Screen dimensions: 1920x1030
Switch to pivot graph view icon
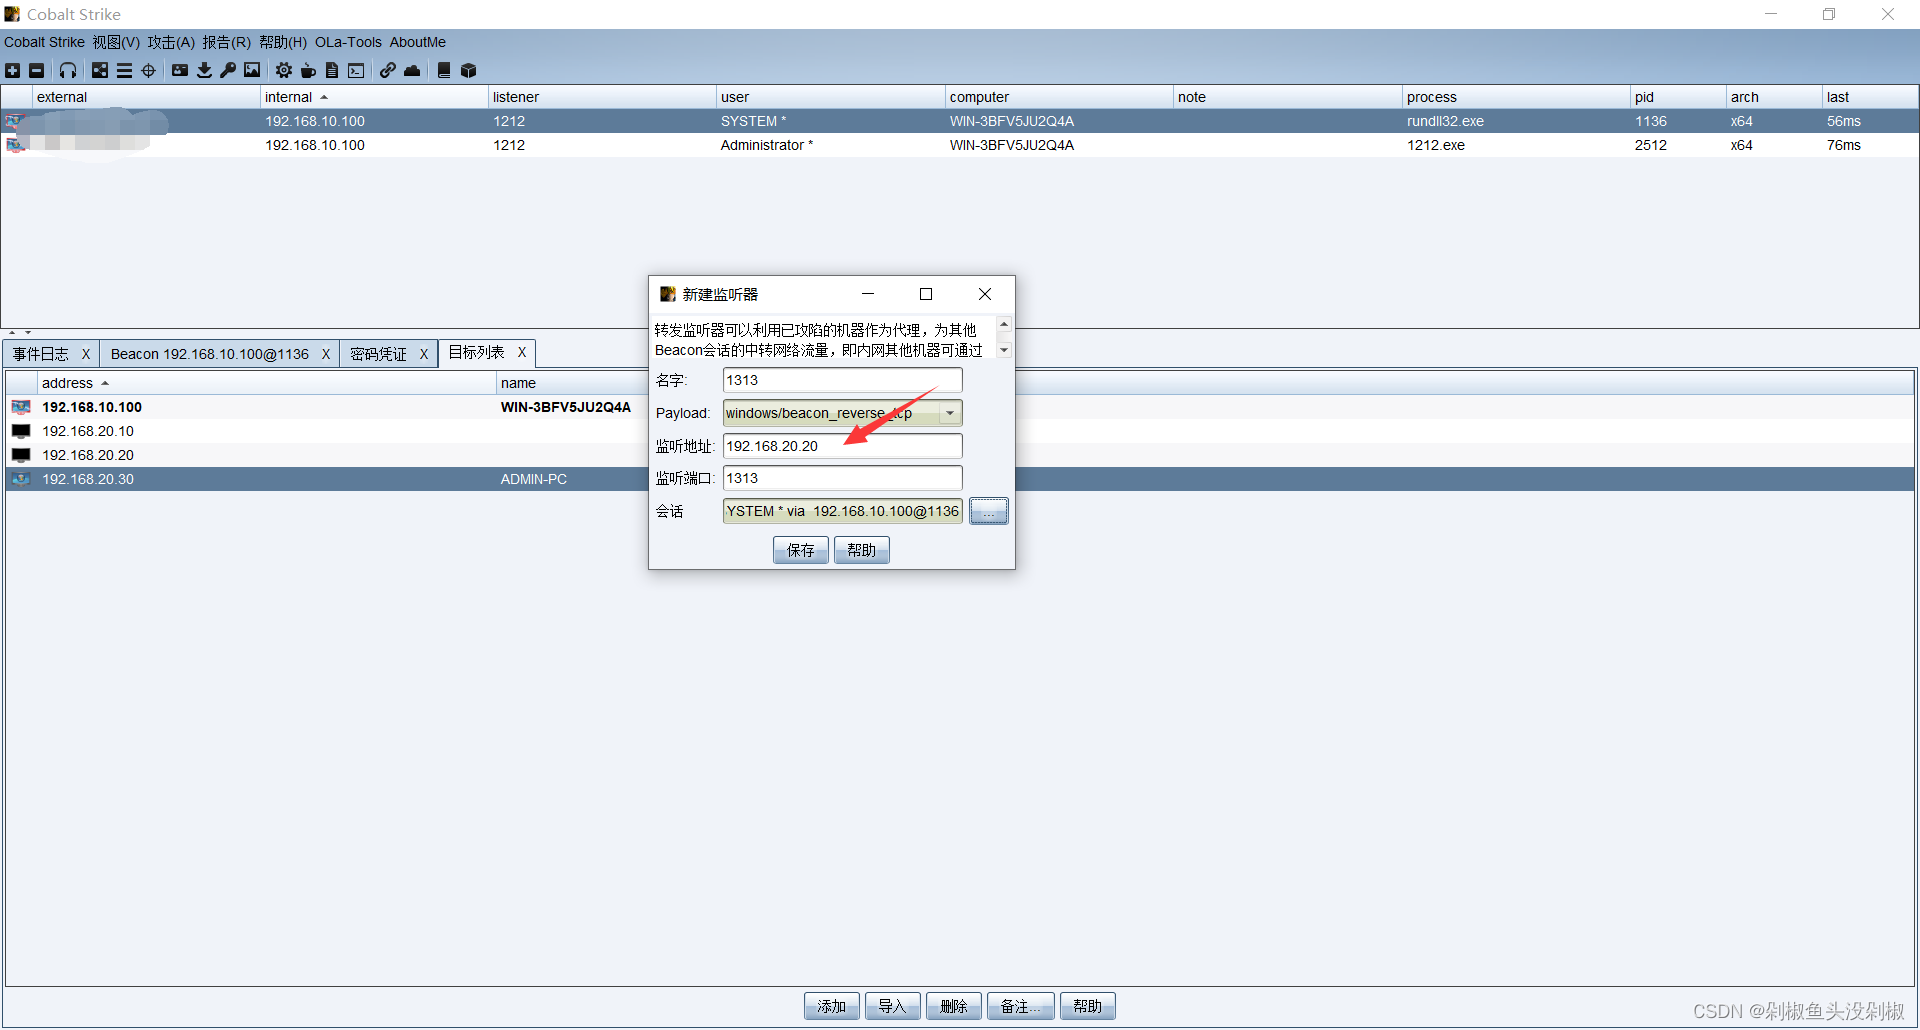(100, 70)
